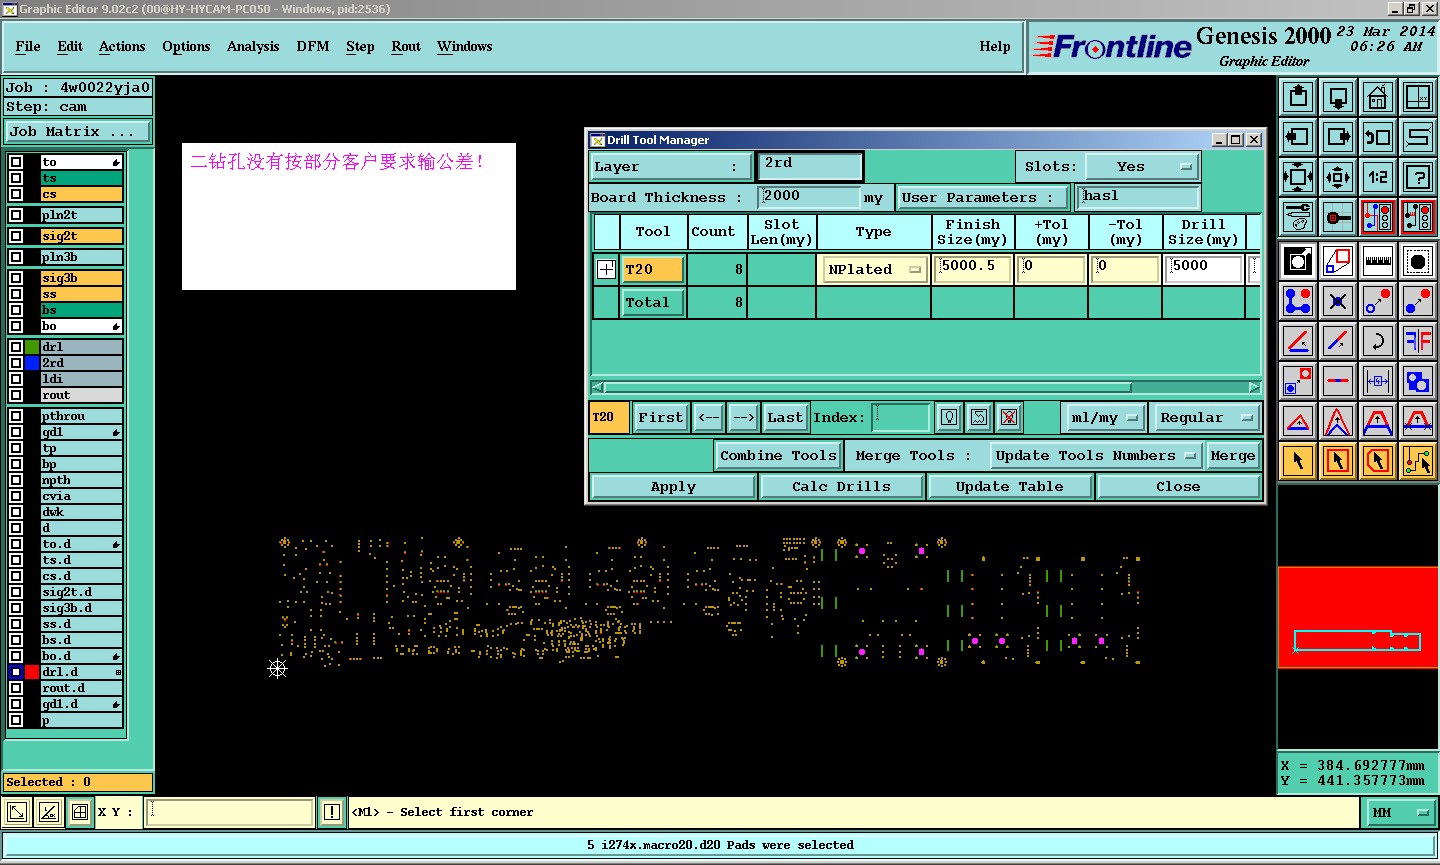Click the Merge button
Image resolution: width=1440 pixels, height=865 pixels.
pyautogui.click(x=1233, y=455)
